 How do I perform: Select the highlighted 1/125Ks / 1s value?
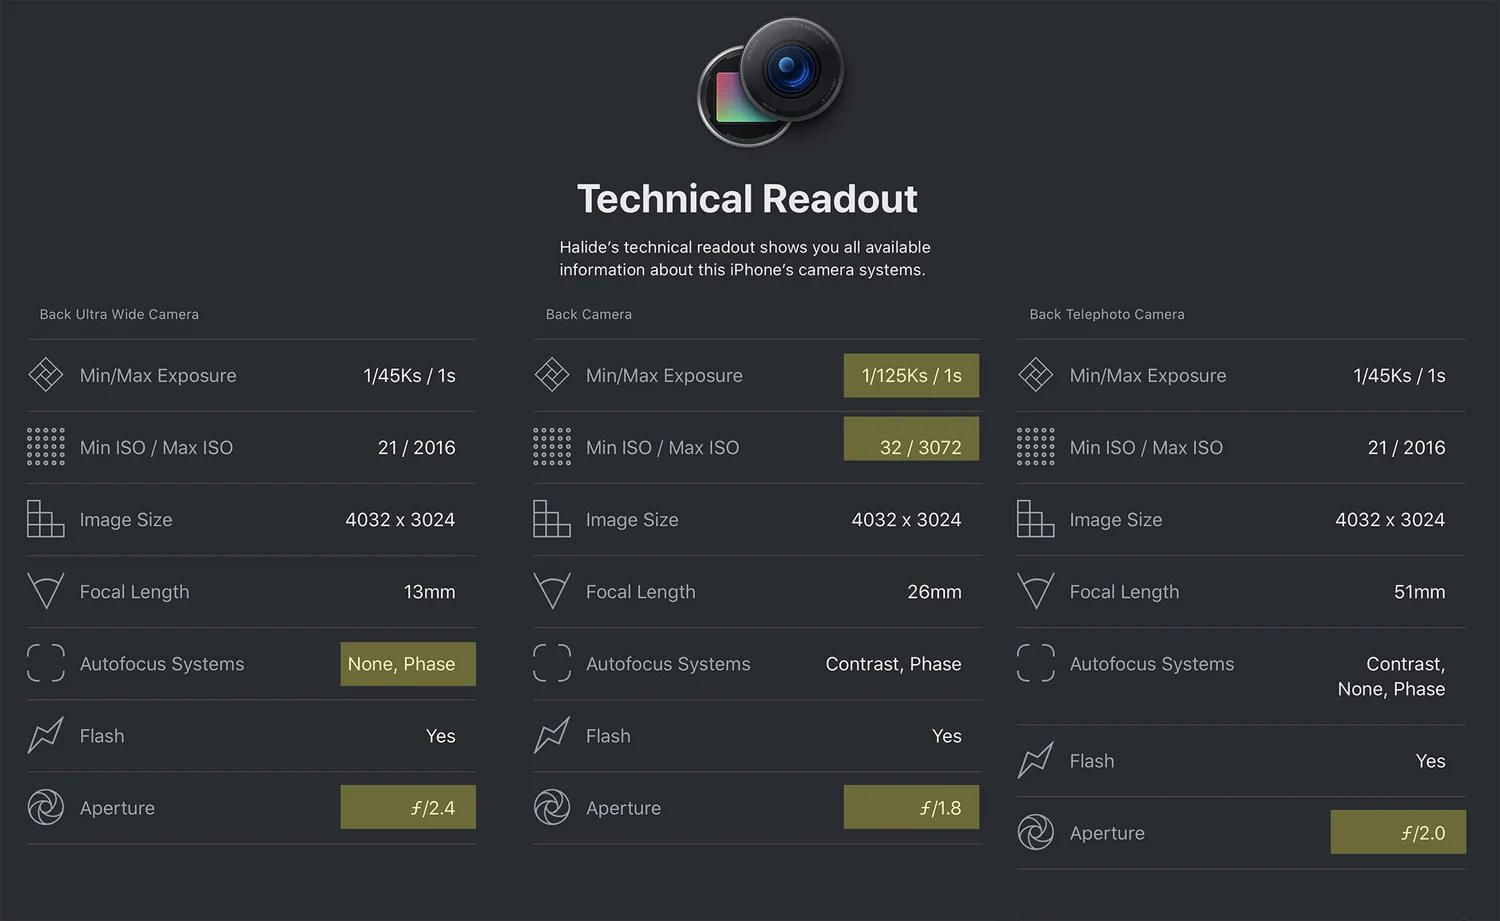[911, 376]
